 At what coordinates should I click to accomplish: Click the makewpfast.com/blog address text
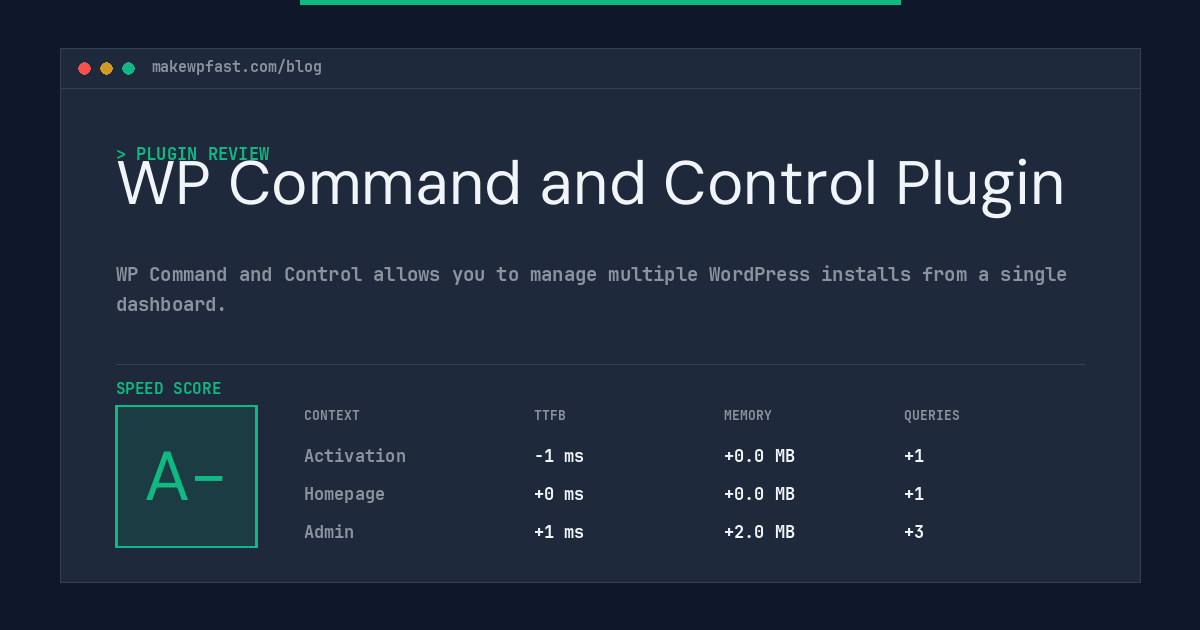[237, 67]
